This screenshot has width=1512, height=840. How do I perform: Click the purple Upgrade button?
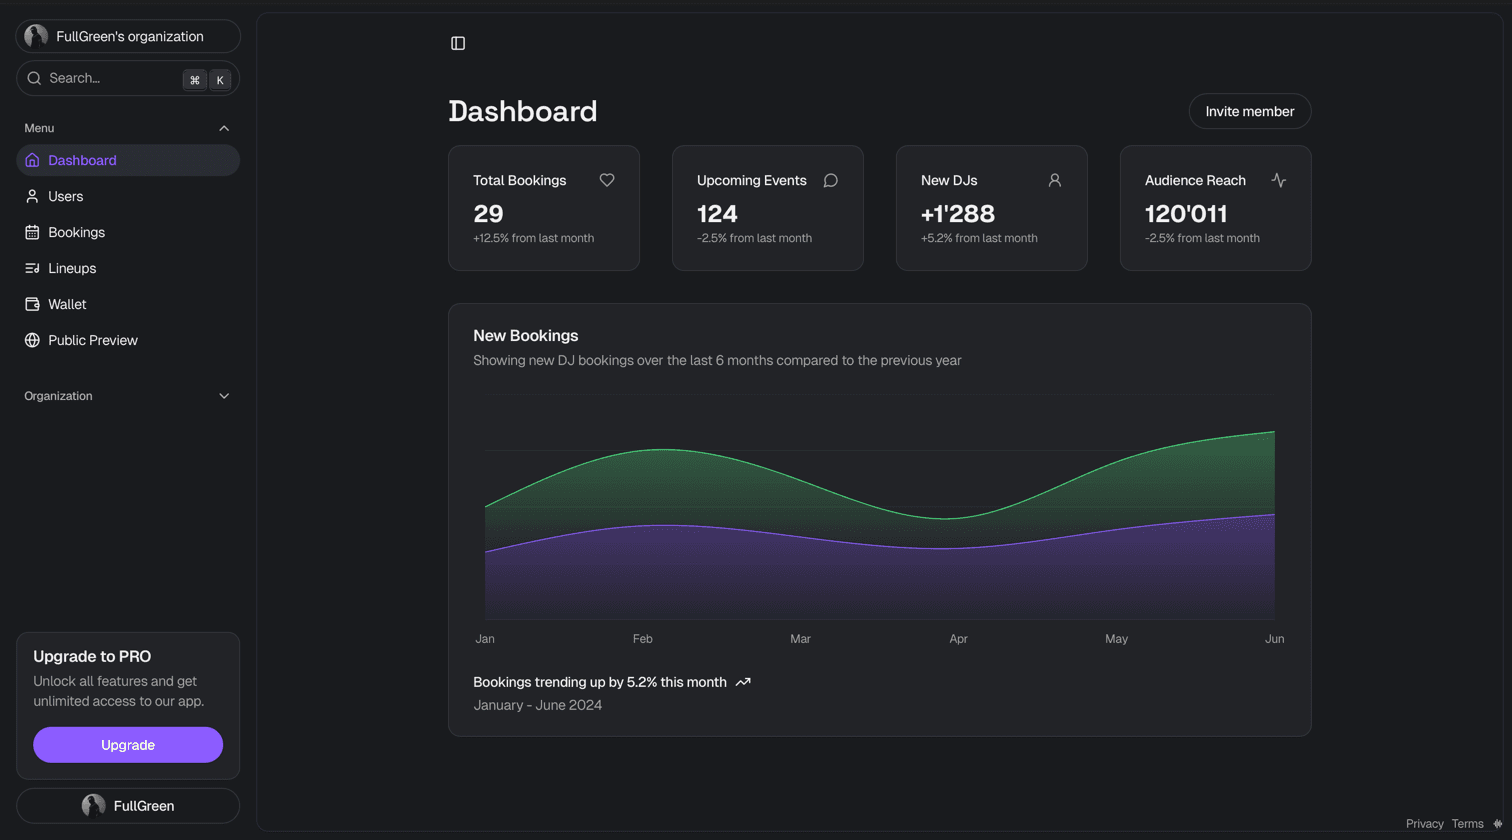128,745
